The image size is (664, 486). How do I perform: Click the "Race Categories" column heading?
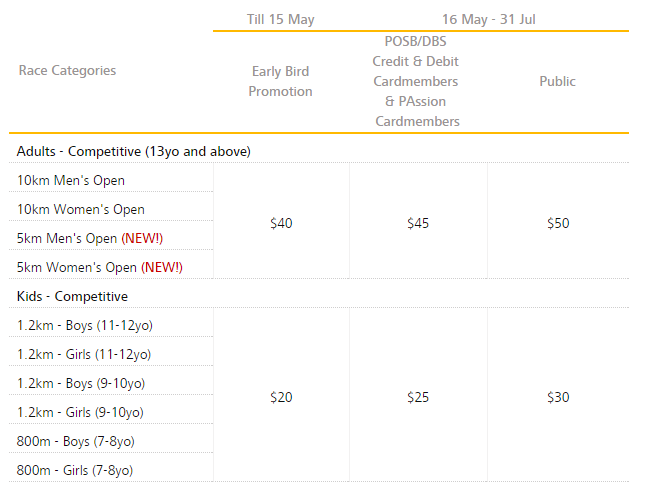(67, 71)
